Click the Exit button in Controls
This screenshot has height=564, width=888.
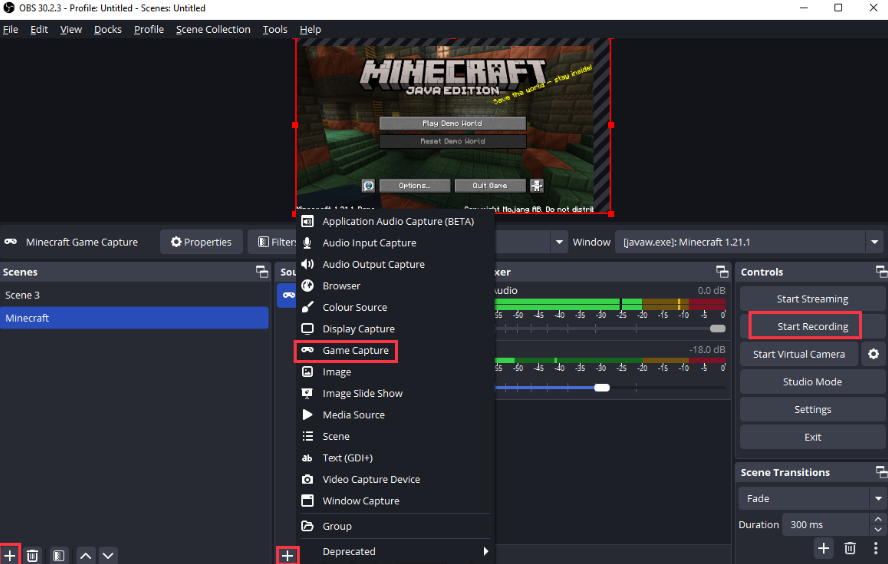point(812,437)
